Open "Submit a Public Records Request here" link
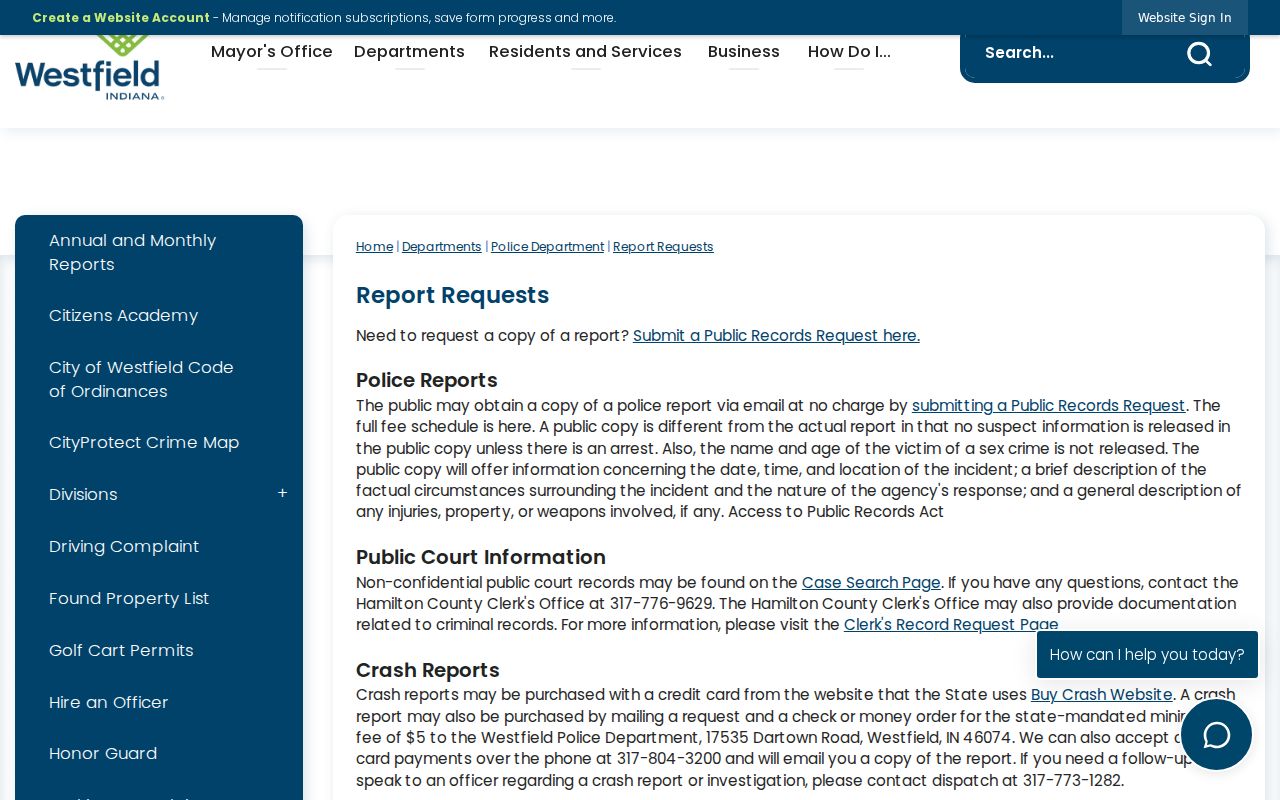Image resolution: width=1280 pixels, height=800 pixels. pos(776,336)
